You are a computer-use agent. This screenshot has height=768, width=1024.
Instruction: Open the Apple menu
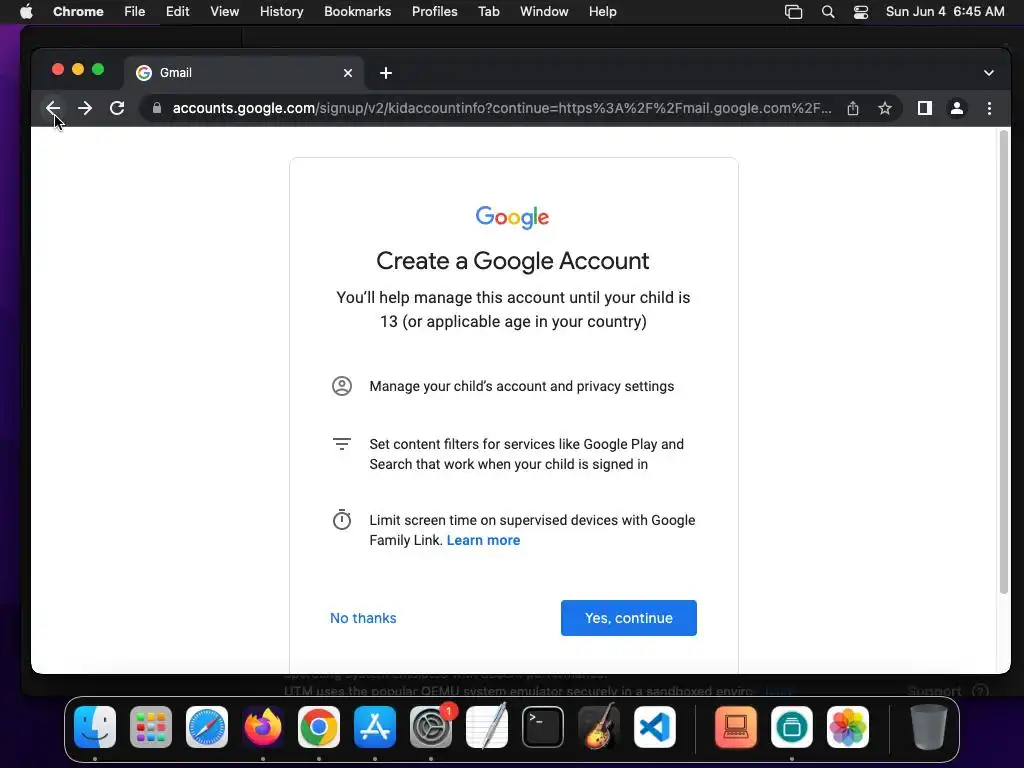coord(26,12)
